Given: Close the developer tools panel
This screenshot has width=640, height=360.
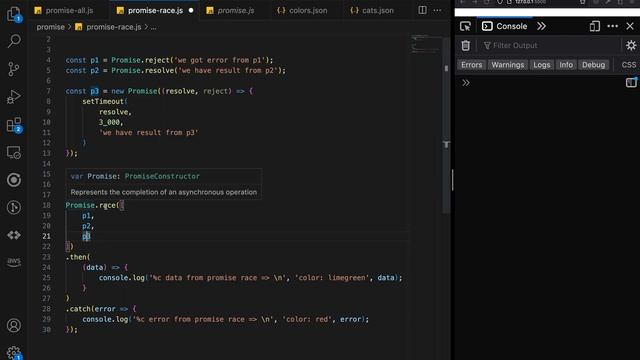Looking at the screenshot, I should coord(630,26).
